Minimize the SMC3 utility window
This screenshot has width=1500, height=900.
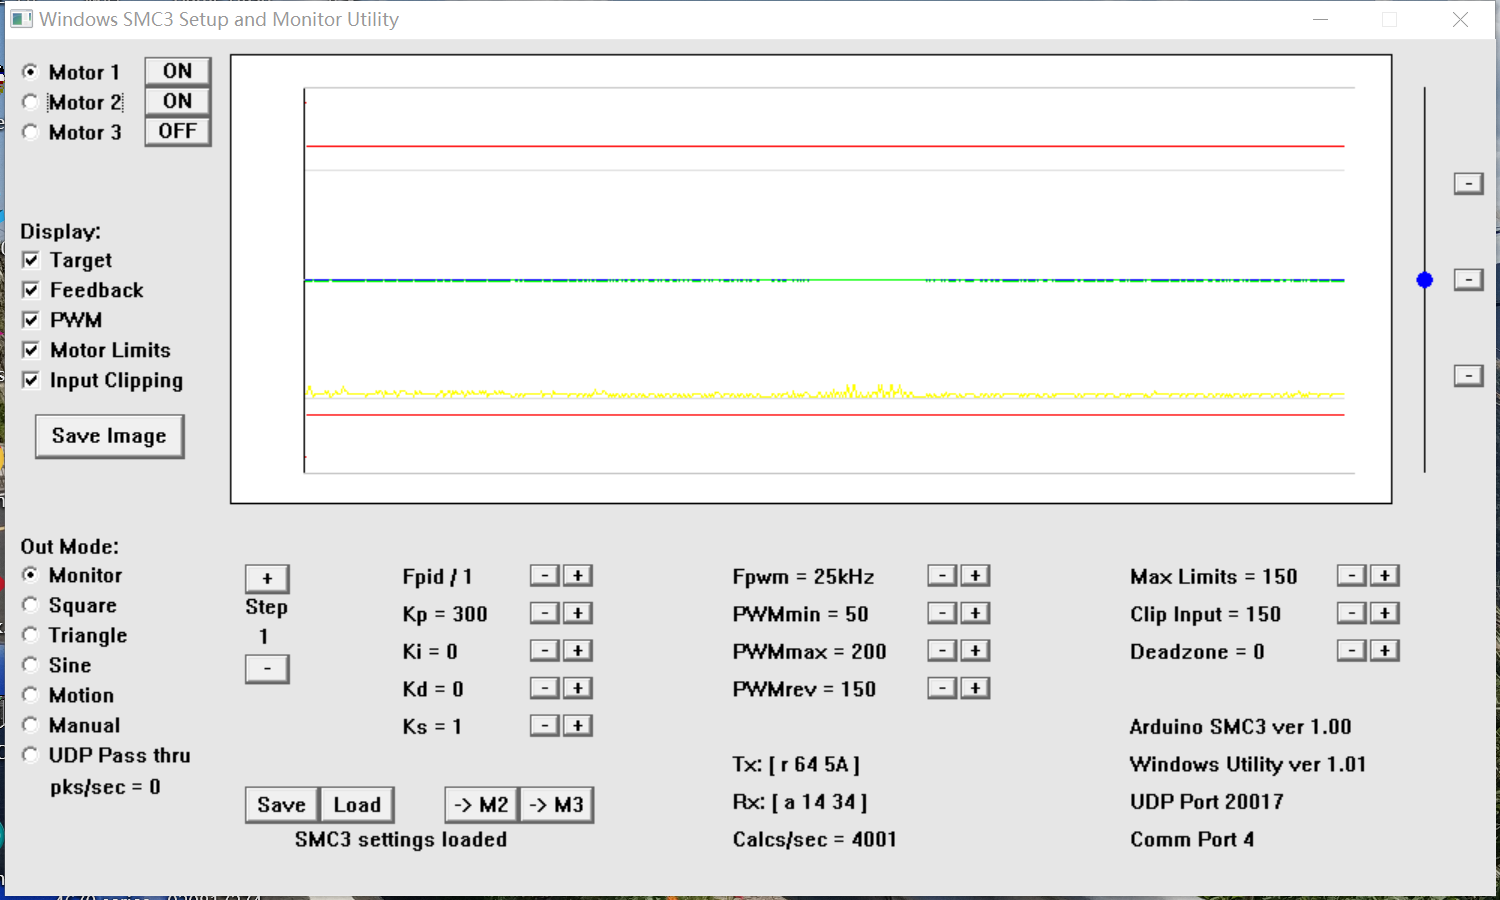pos(1320,19)
